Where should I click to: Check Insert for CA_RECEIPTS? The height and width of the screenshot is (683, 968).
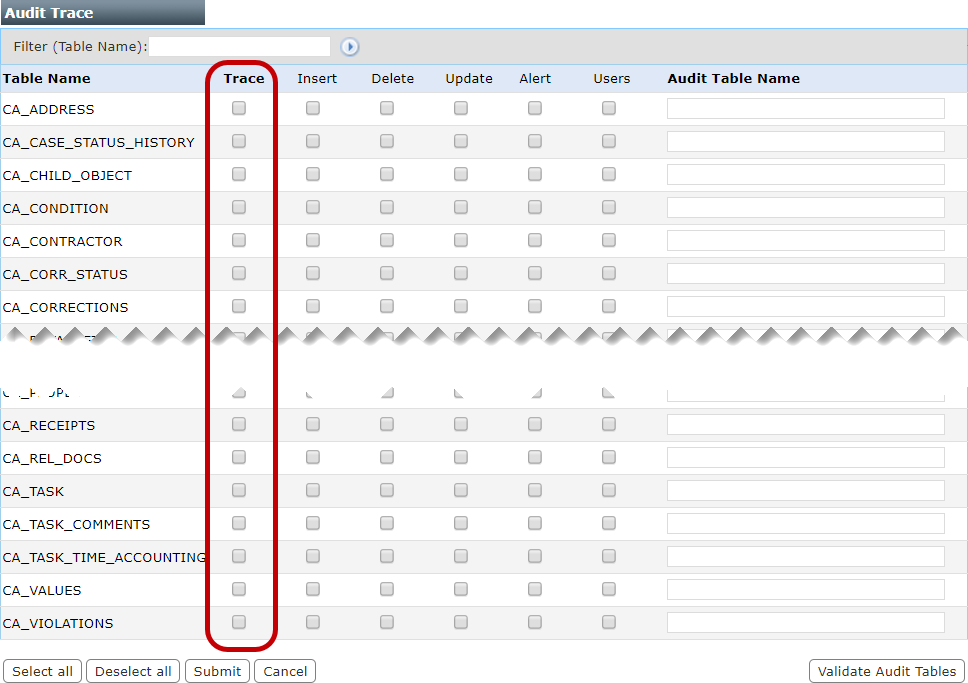click(313, 425)
